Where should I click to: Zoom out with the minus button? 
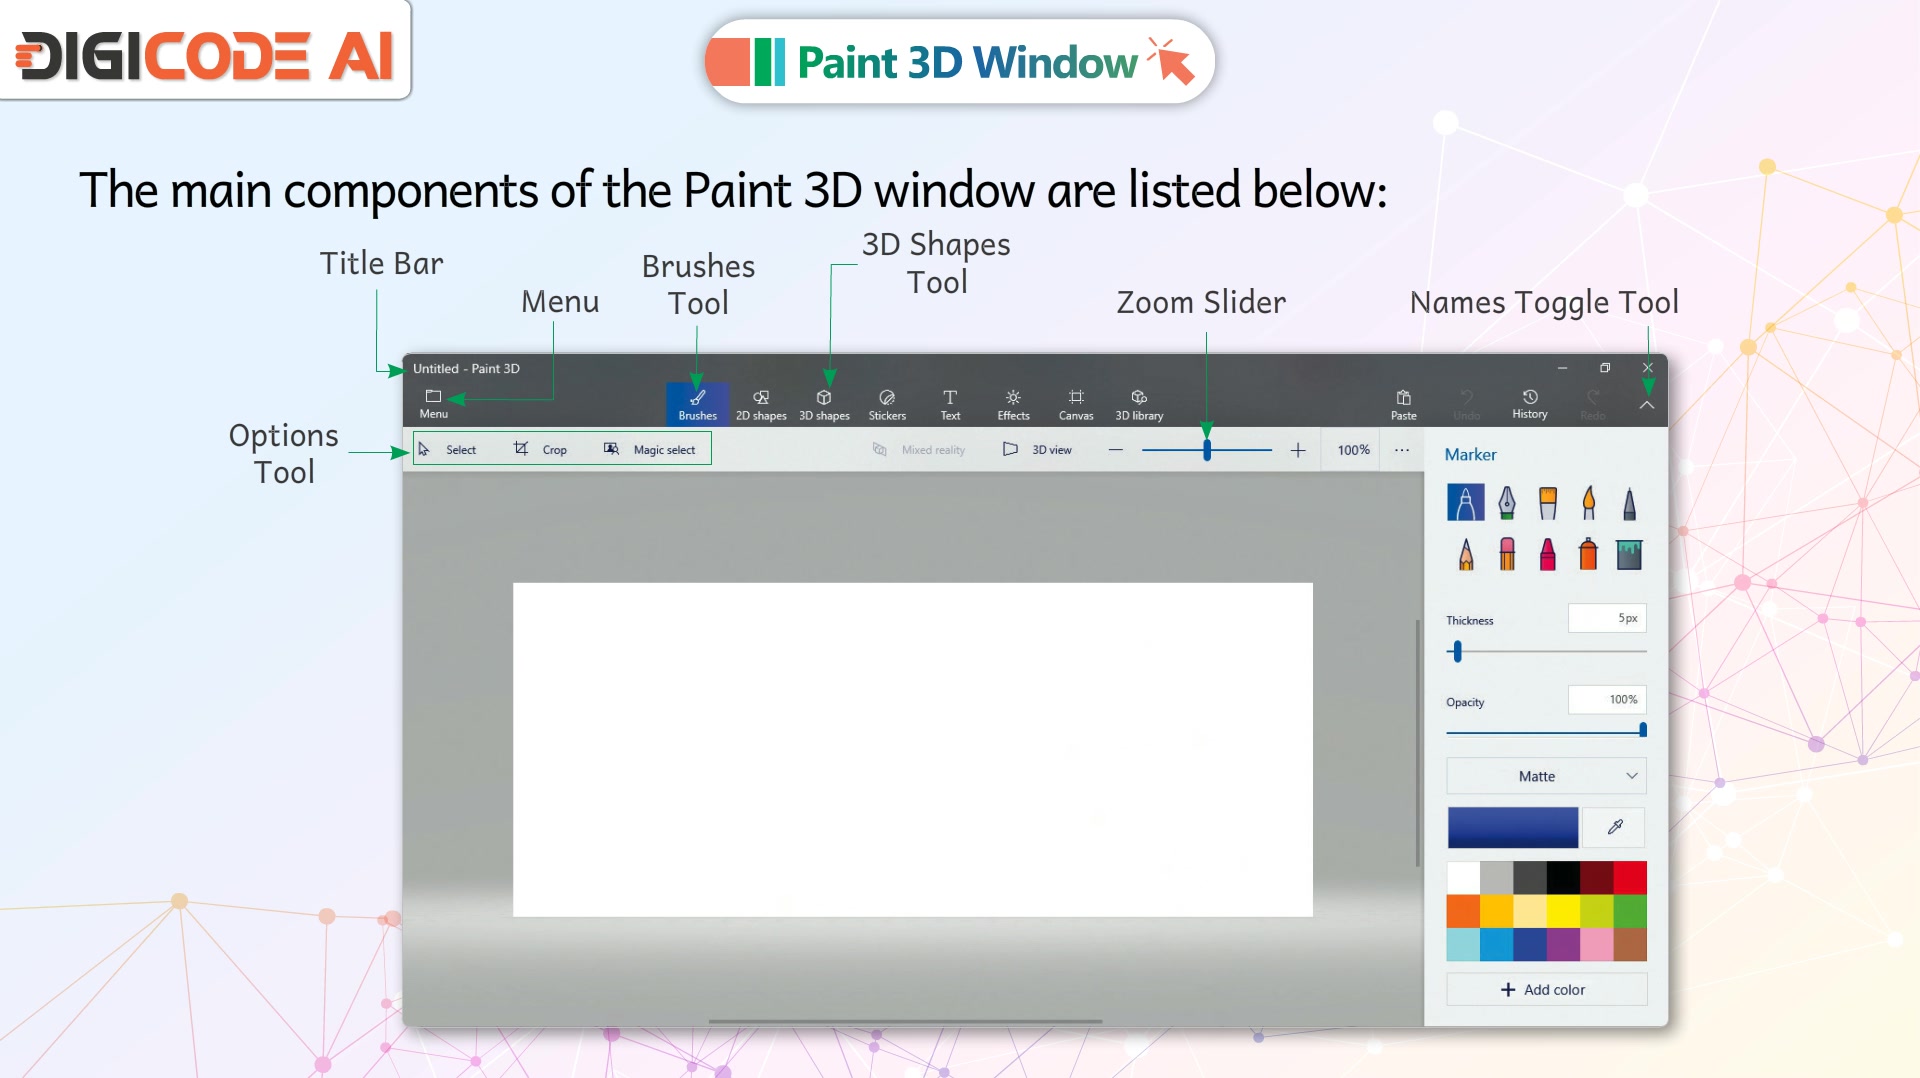tap(1116, 450)
